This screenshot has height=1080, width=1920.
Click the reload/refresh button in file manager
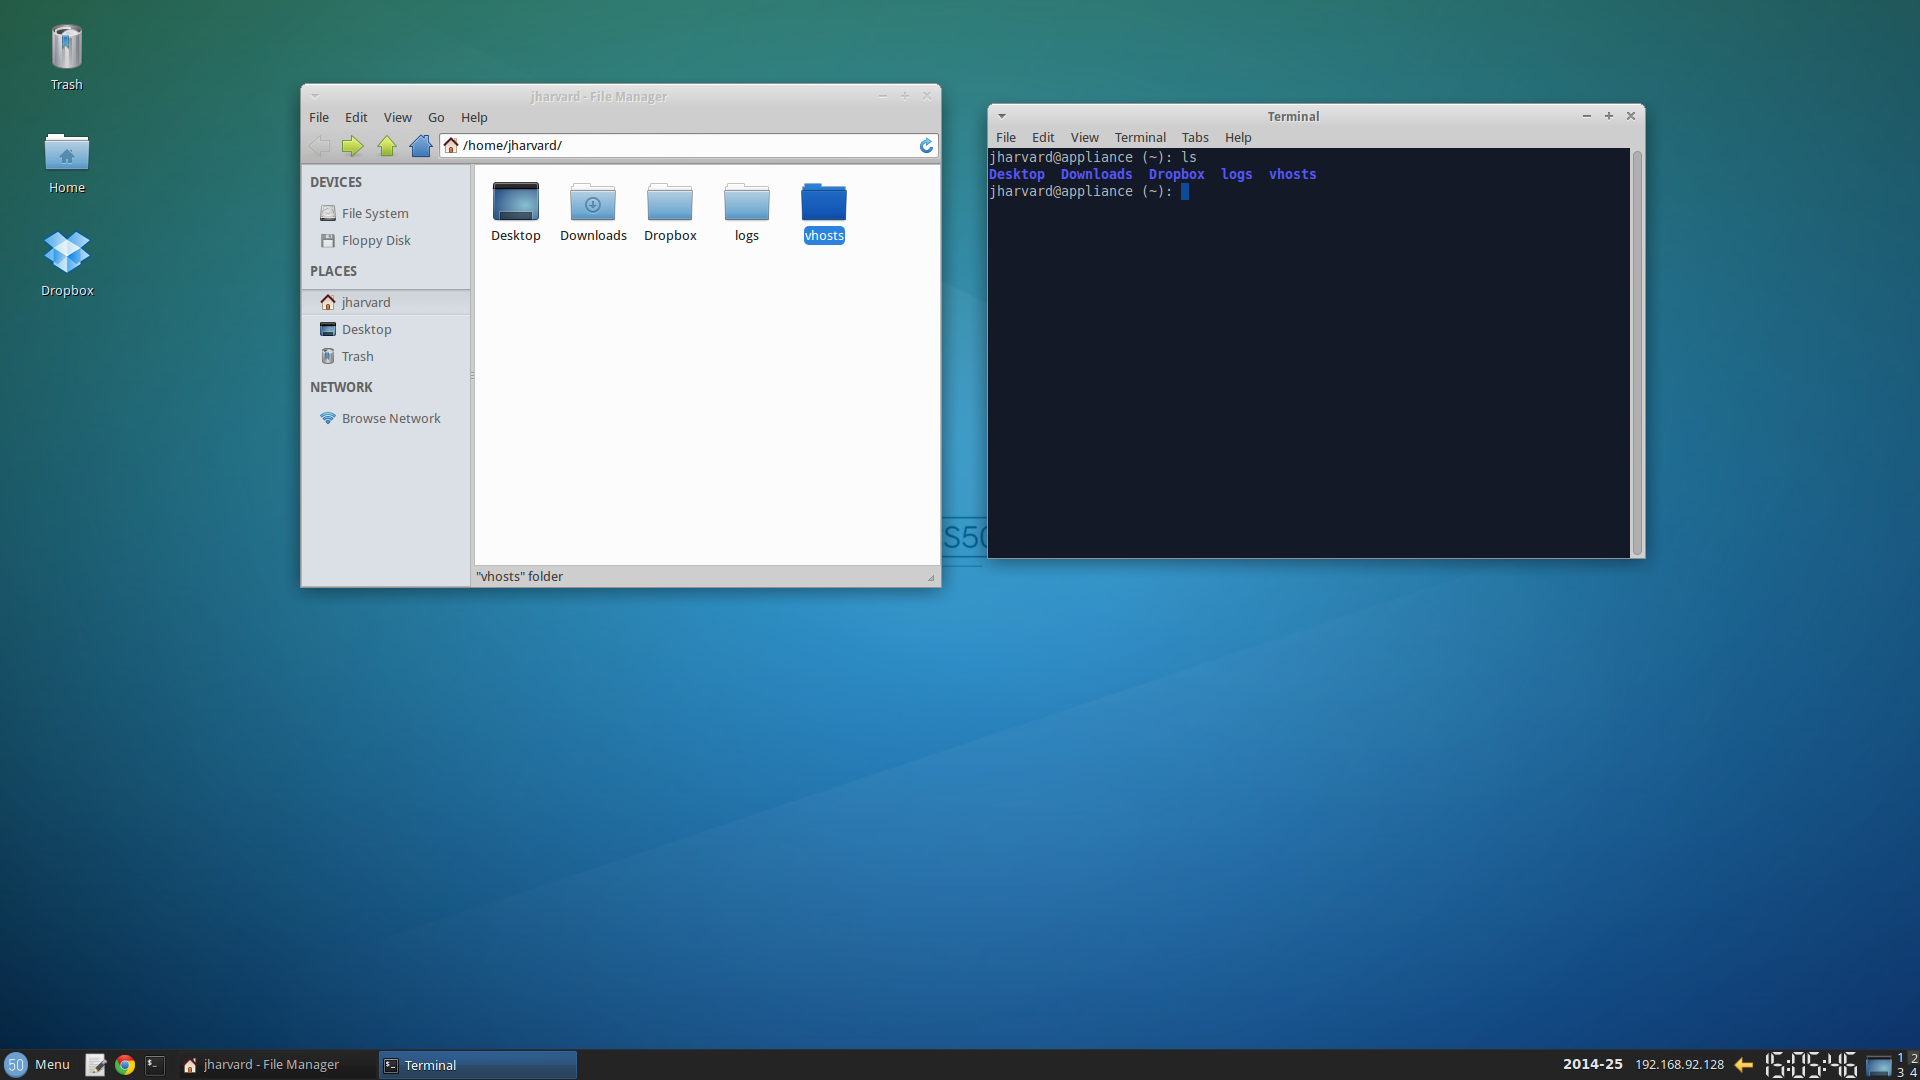[926, 145]
